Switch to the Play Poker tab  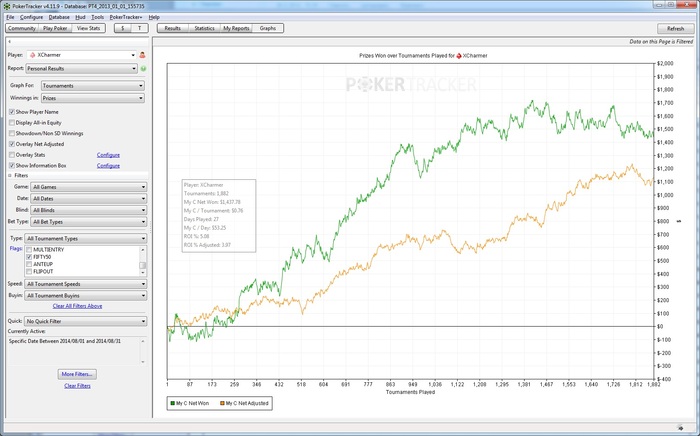(x=55, y=28)
